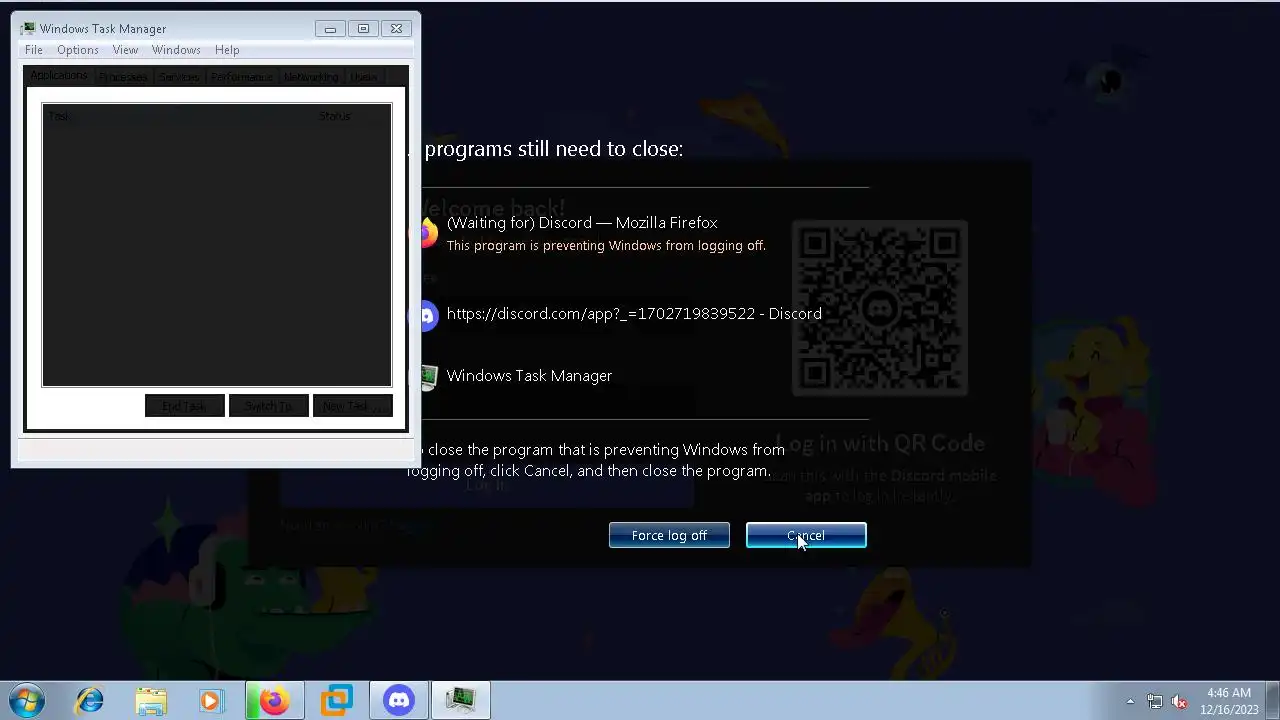Click the New Task button

pyautogui.click(x=352, y=406)
